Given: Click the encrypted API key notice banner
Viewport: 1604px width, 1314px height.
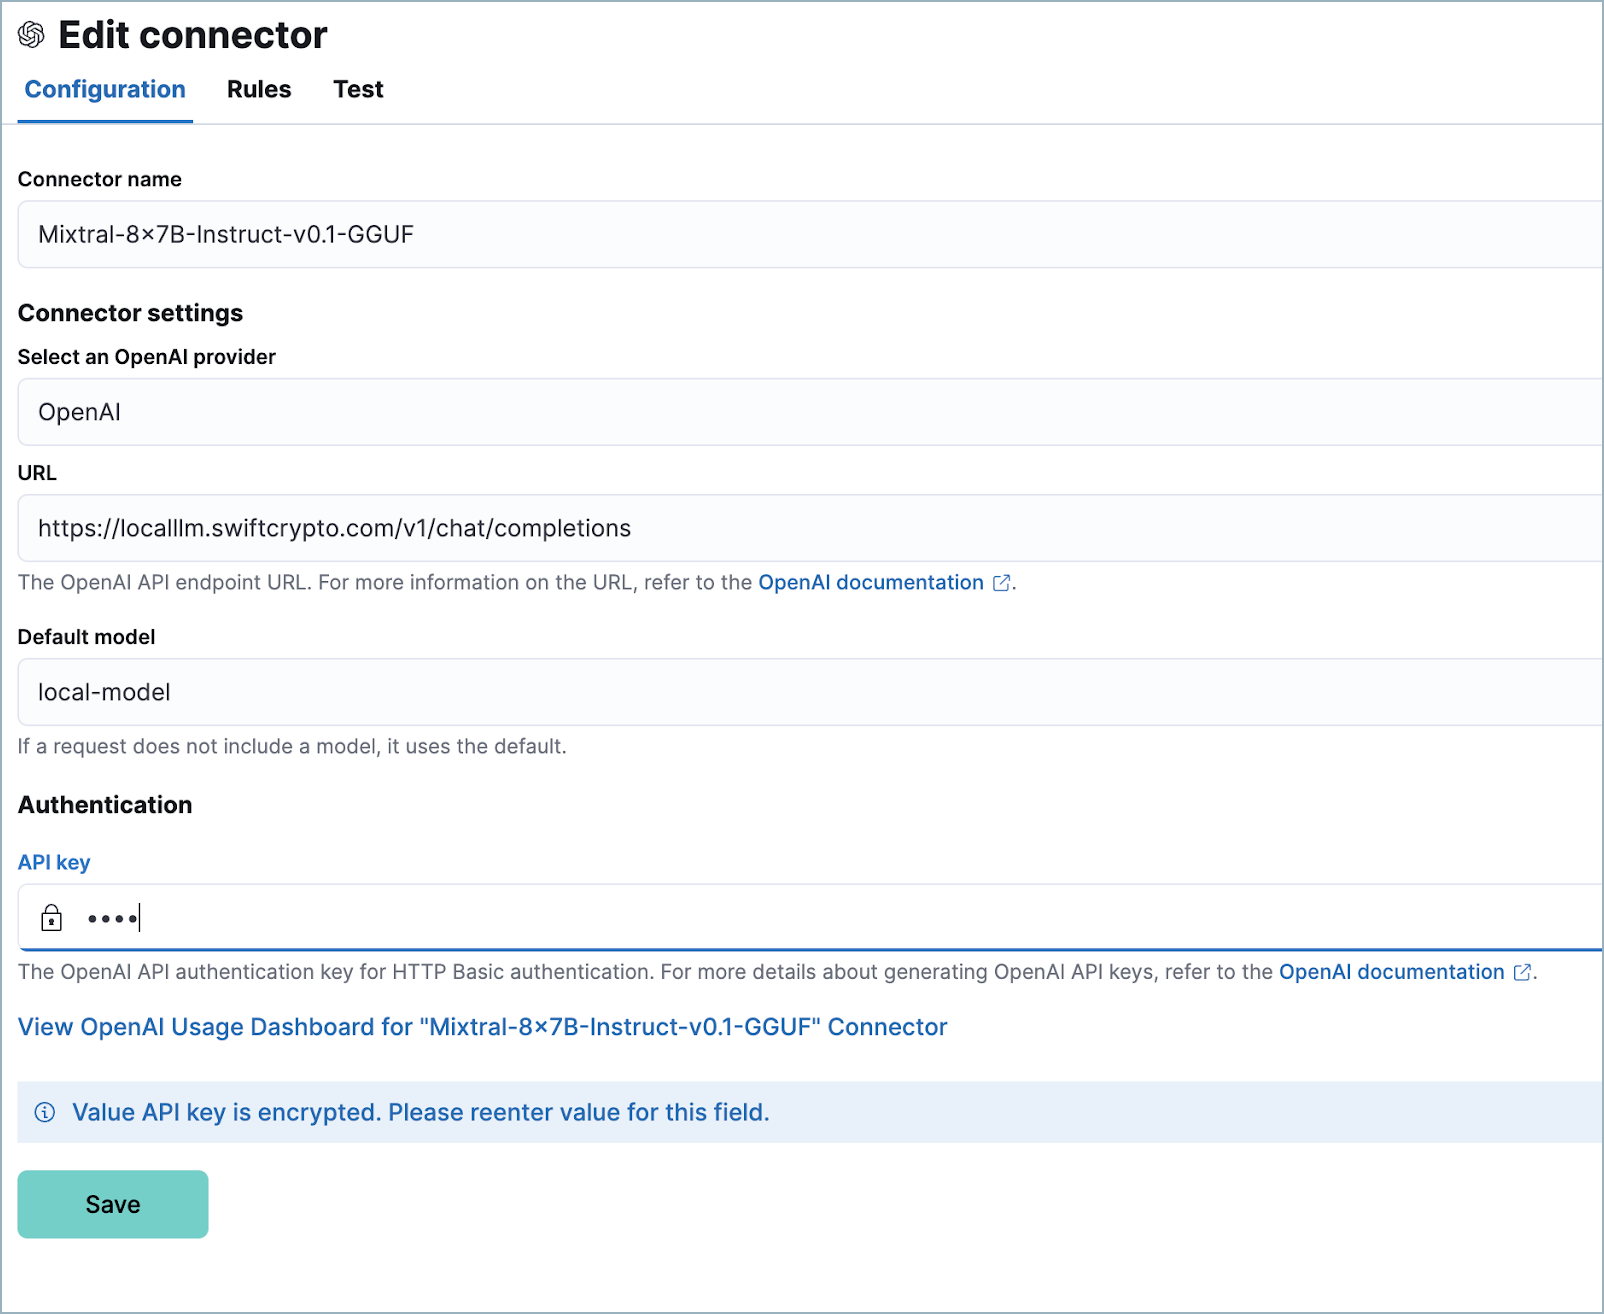Looking at the screenshot, I should pyautogui.click(x=420, y=1112).
